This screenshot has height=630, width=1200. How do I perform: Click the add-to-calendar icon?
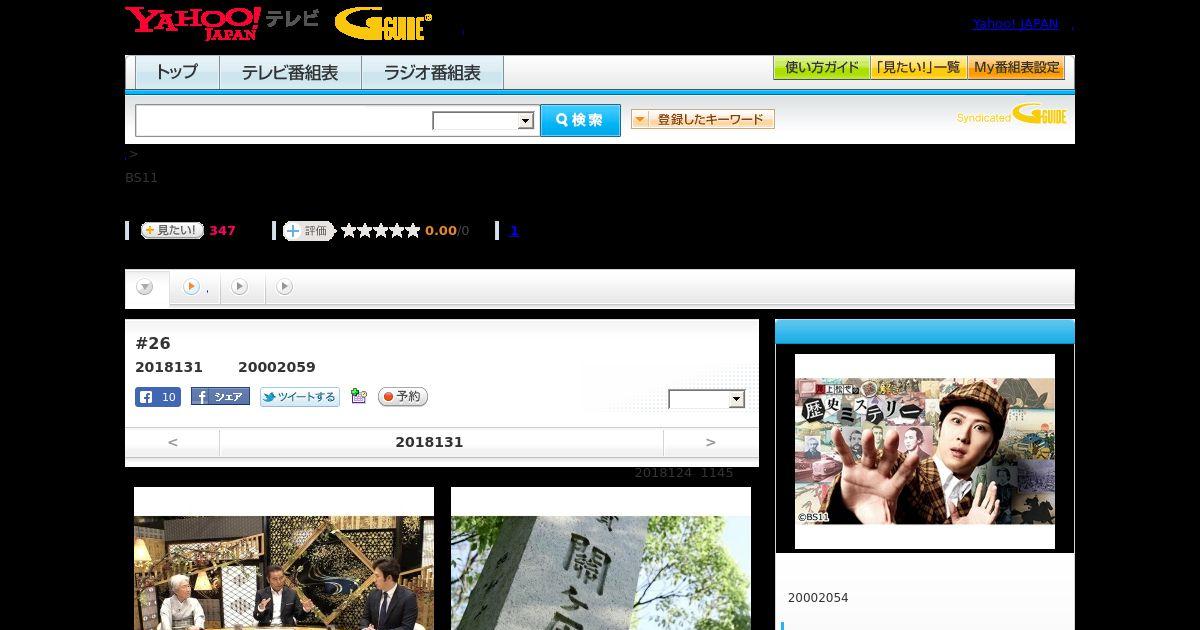[359, 397]
